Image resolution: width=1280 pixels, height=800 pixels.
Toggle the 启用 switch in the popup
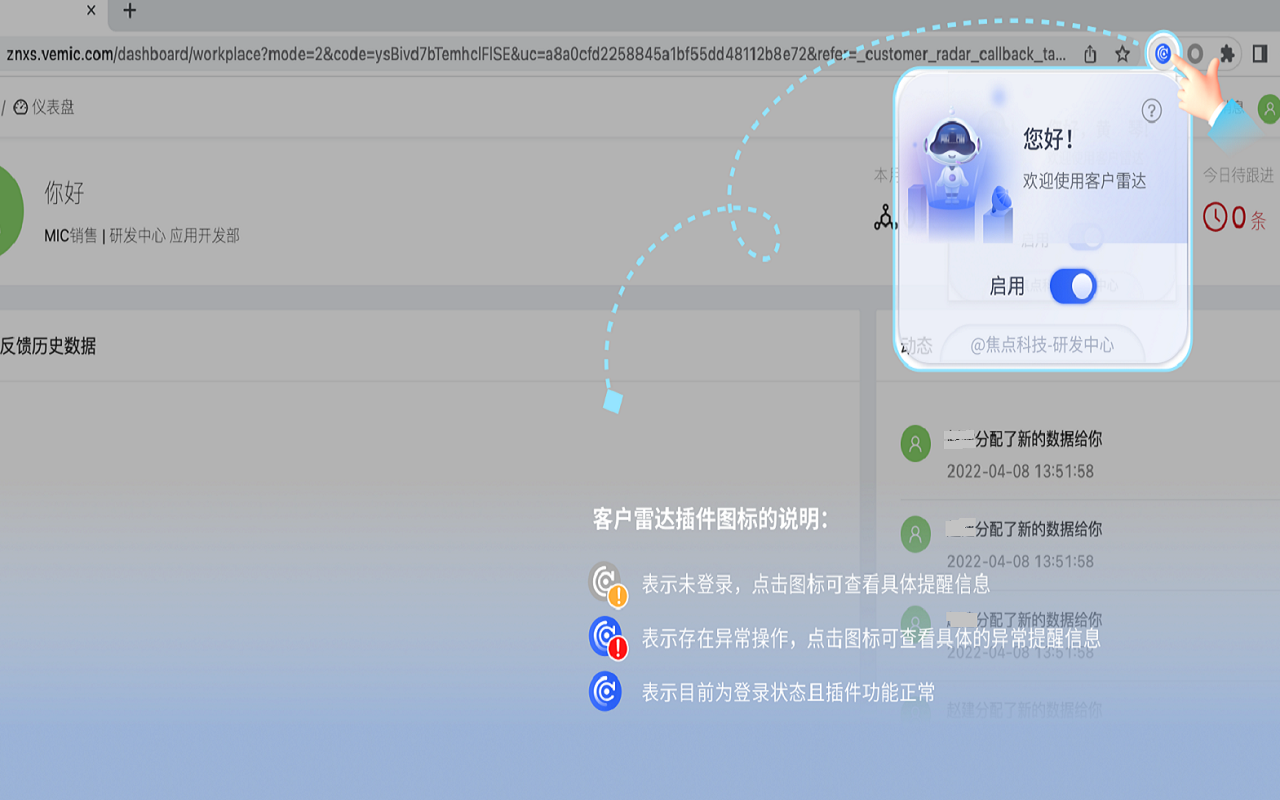(x=1072, y=286)
